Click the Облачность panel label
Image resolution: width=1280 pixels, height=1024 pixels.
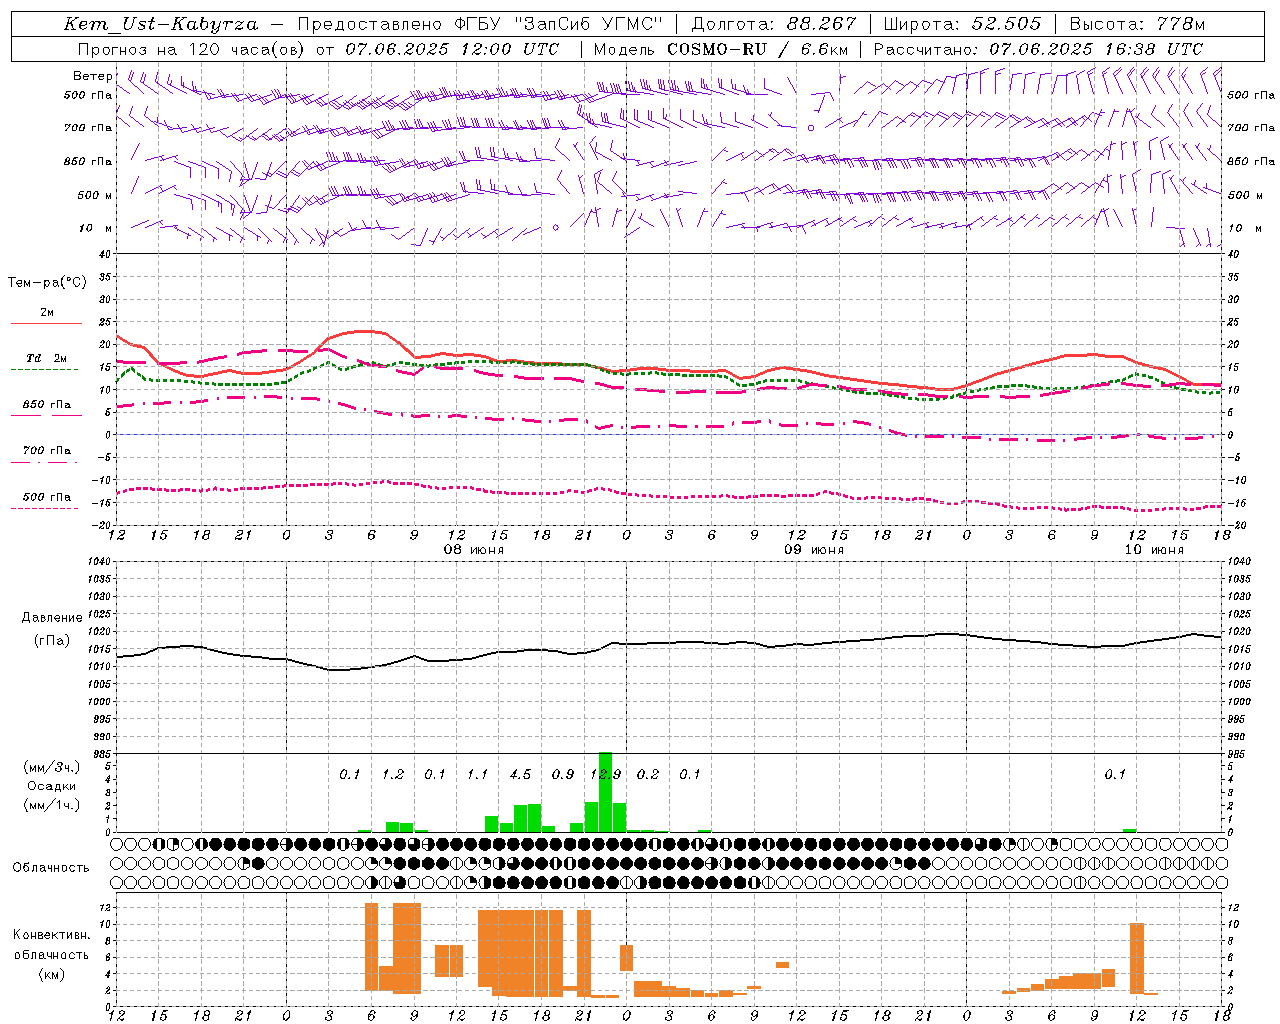(x=51, y=868)
